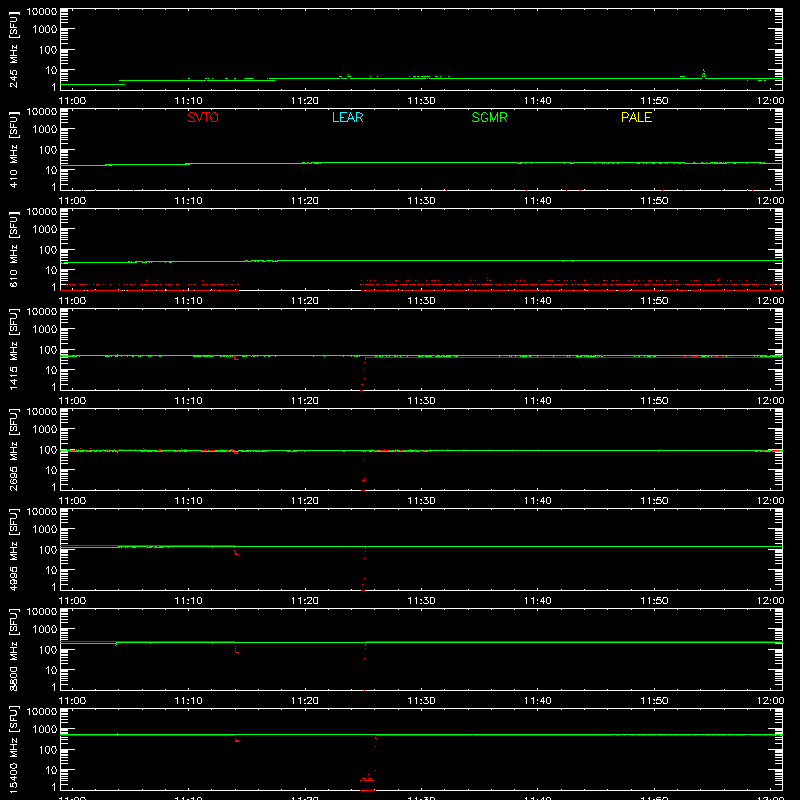Click the '4995 MHz [SFU]' axis title
Screen dimensions: 800x800
click(x=13, y=549)
